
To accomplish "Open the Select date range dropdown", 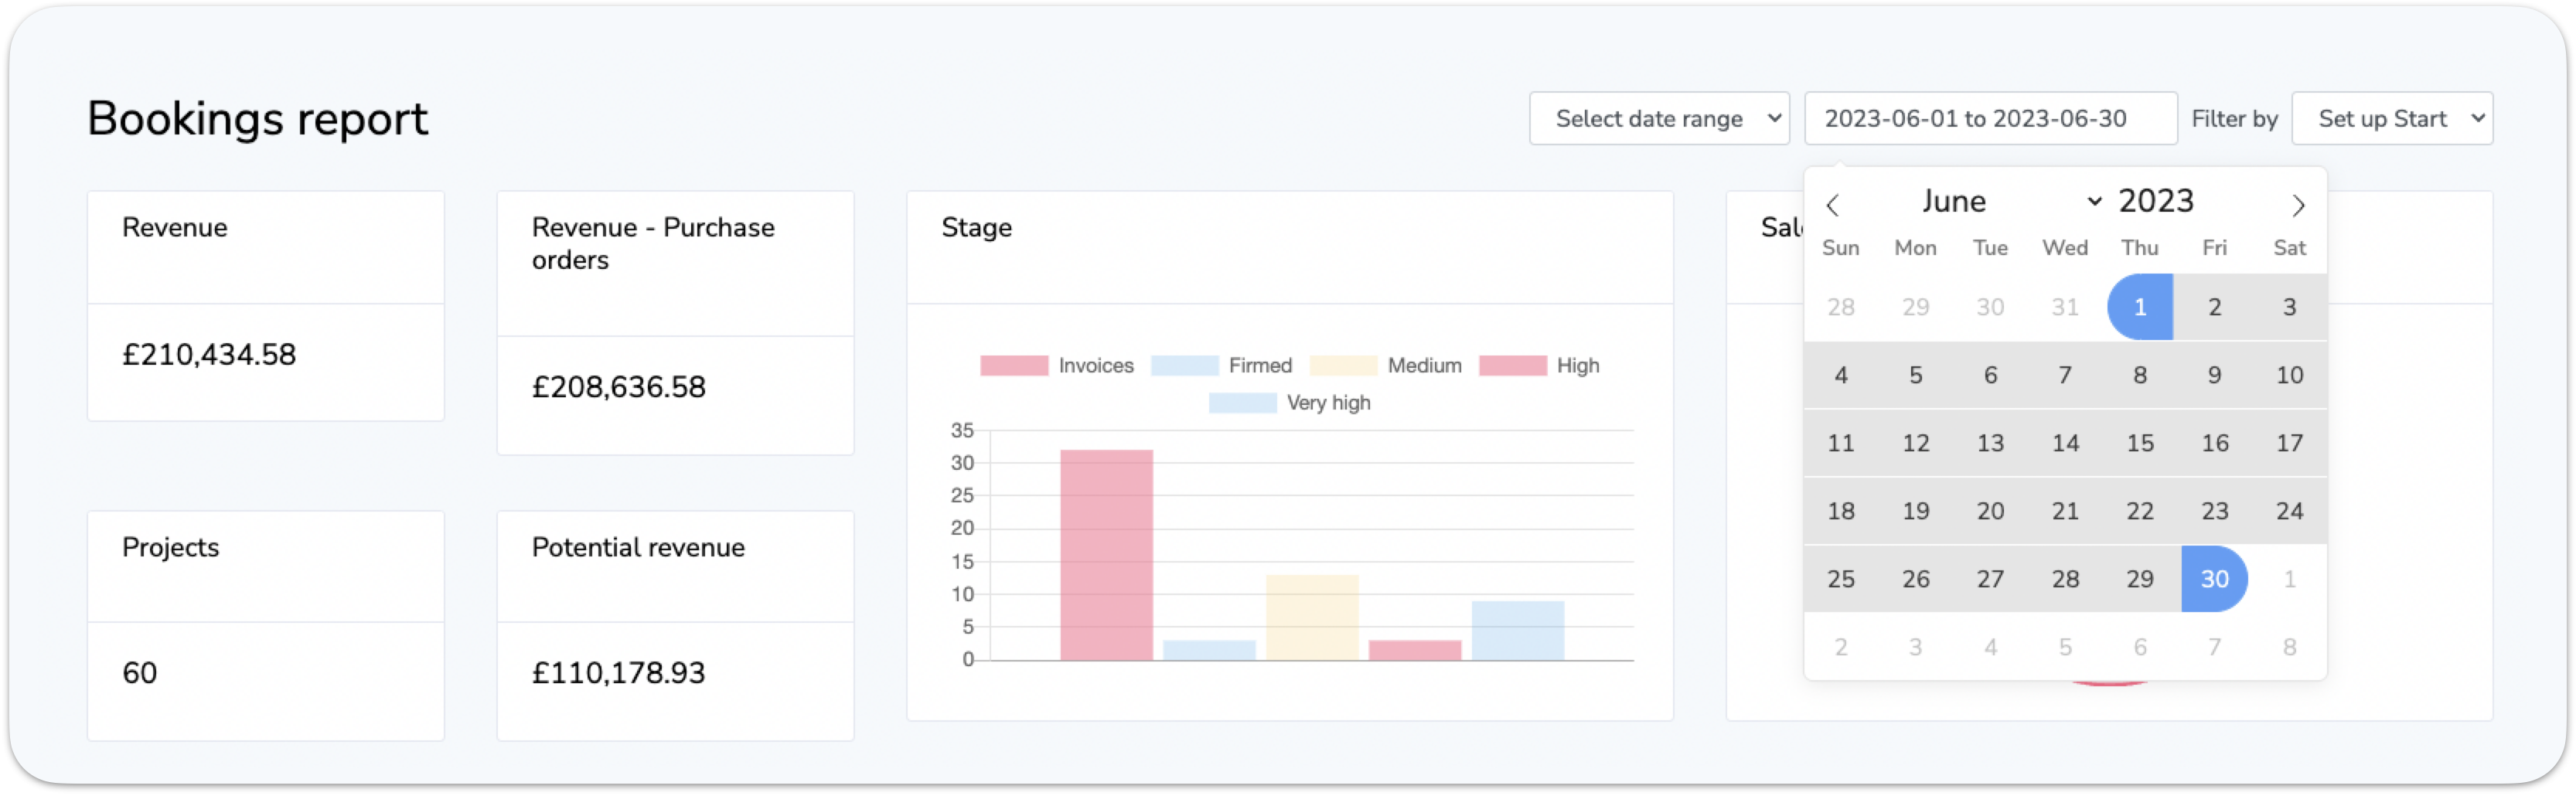I will coord(1658,119).
